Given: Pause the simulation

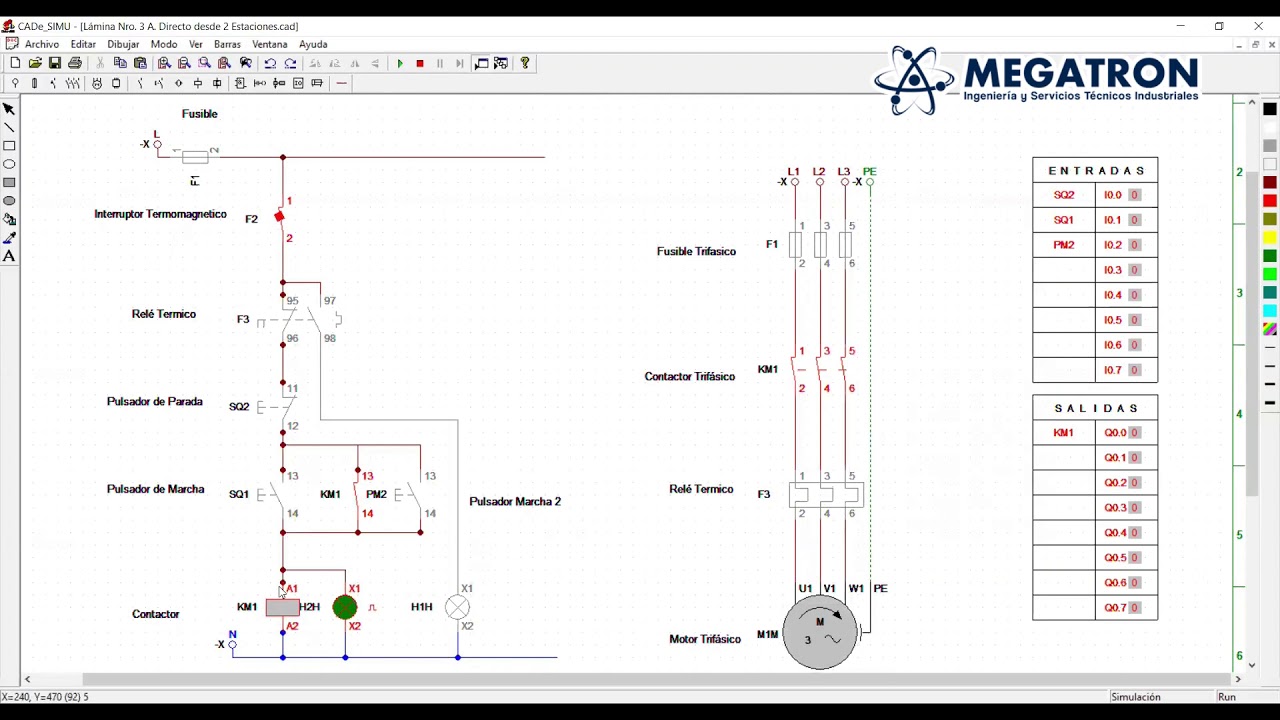Looking at the screenshot, I should click(440, 63).
